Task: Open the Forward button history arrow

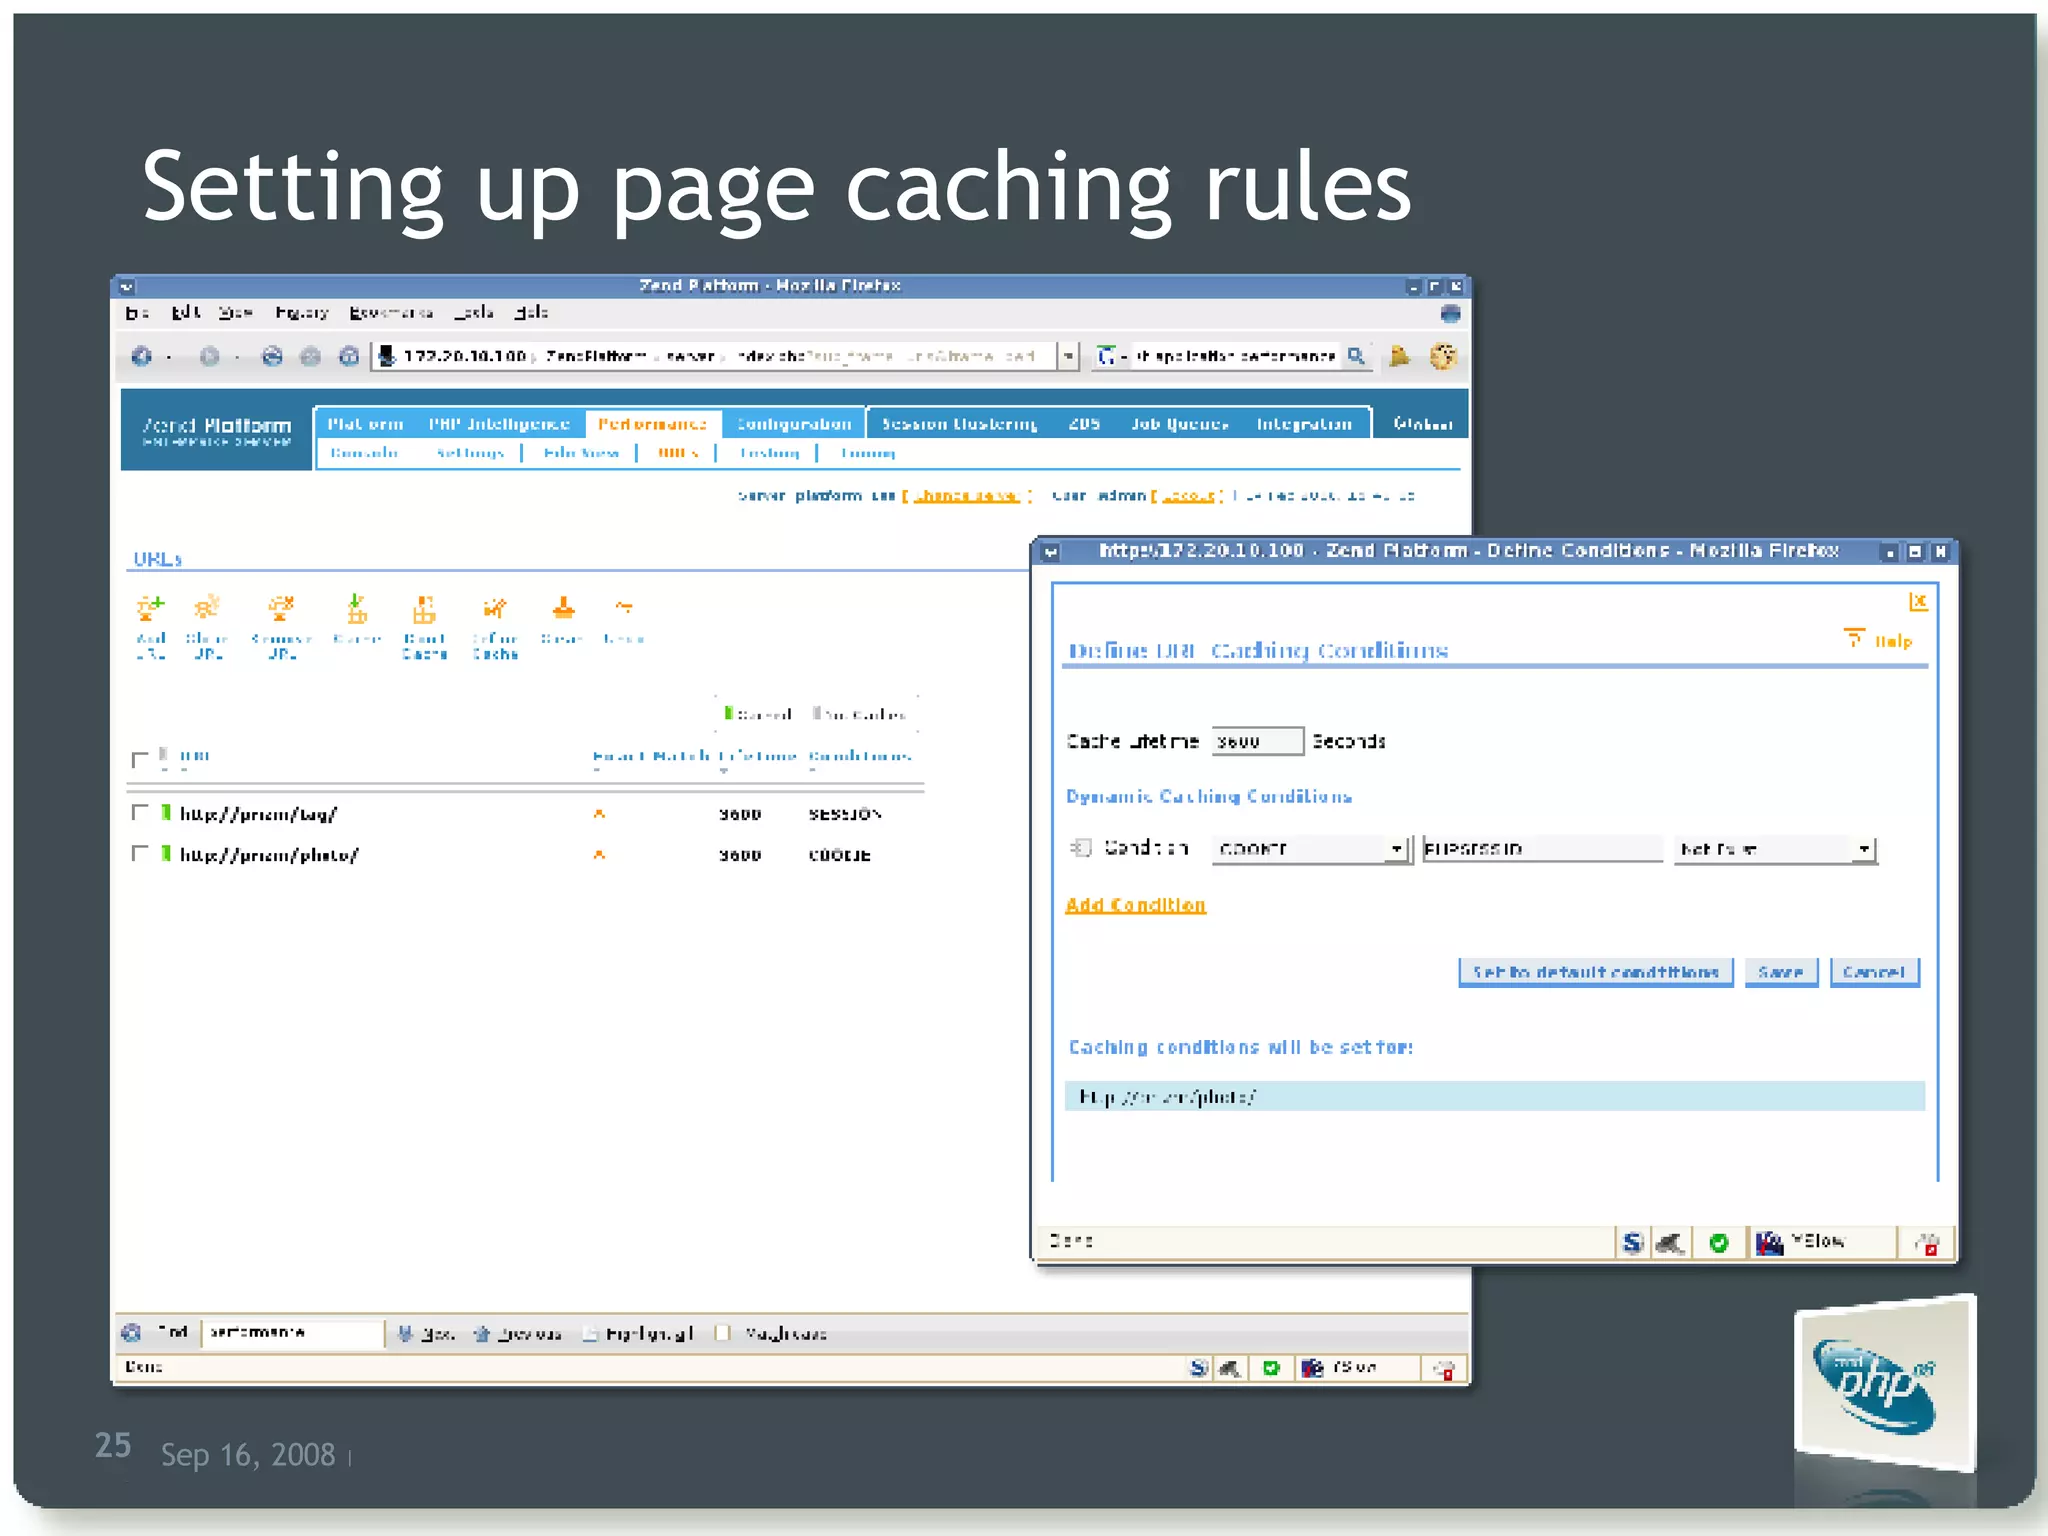Action: (237, 357)
